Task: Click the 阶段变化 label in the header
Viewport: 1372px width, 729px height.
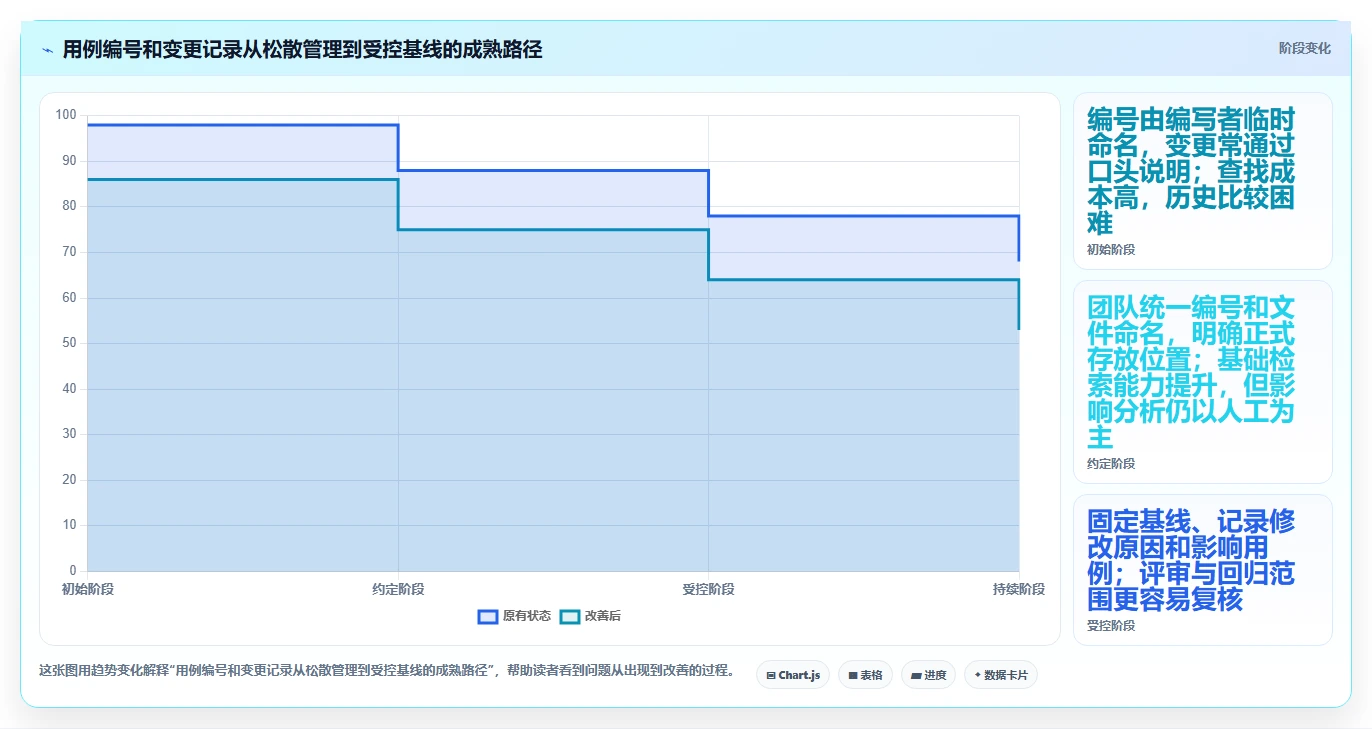Action: pos(1304,48)
